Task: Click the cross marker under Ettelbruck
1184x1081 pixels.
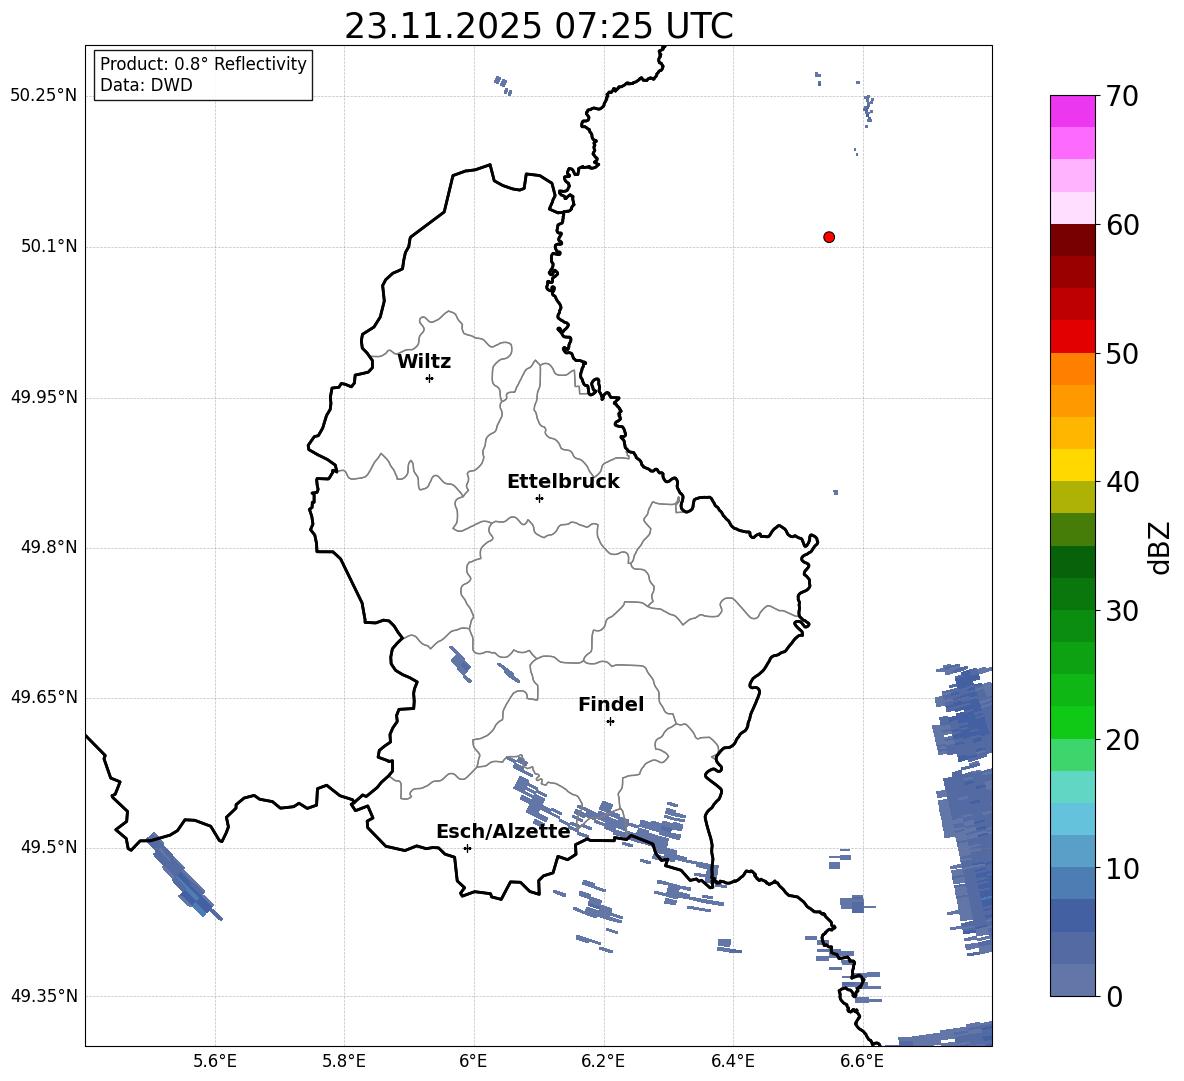Action: (539, 498)
